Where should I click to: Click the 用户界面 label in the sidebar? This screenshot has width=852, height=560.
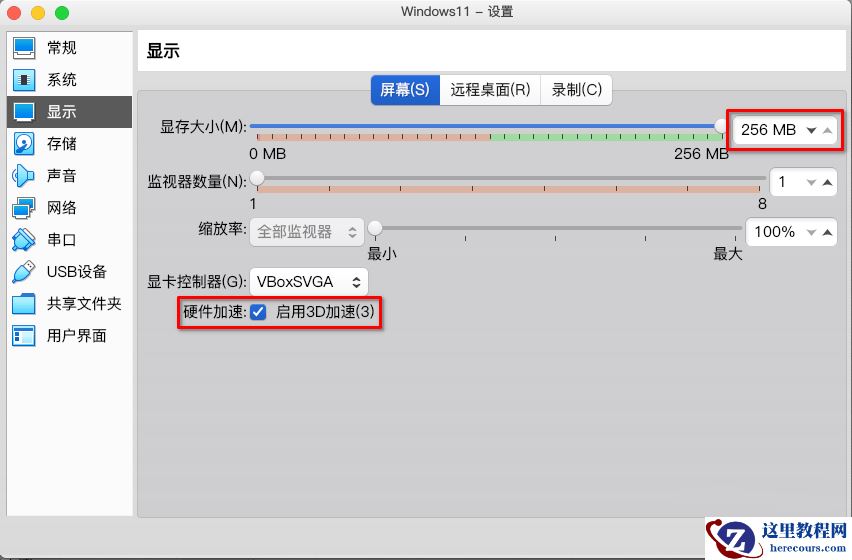click(77, 336)
